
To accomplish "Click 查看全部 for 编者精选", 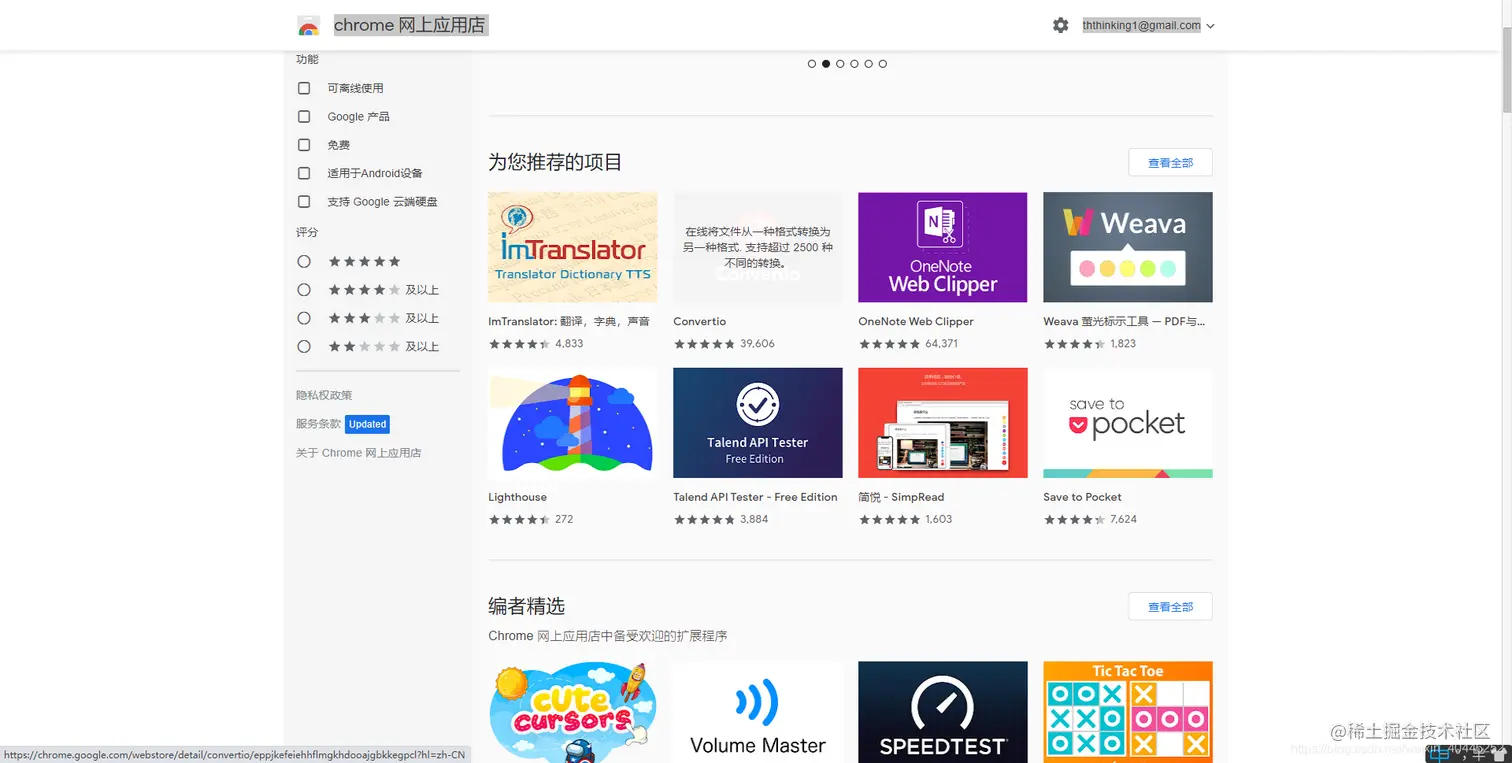I will coord(1170,606).
